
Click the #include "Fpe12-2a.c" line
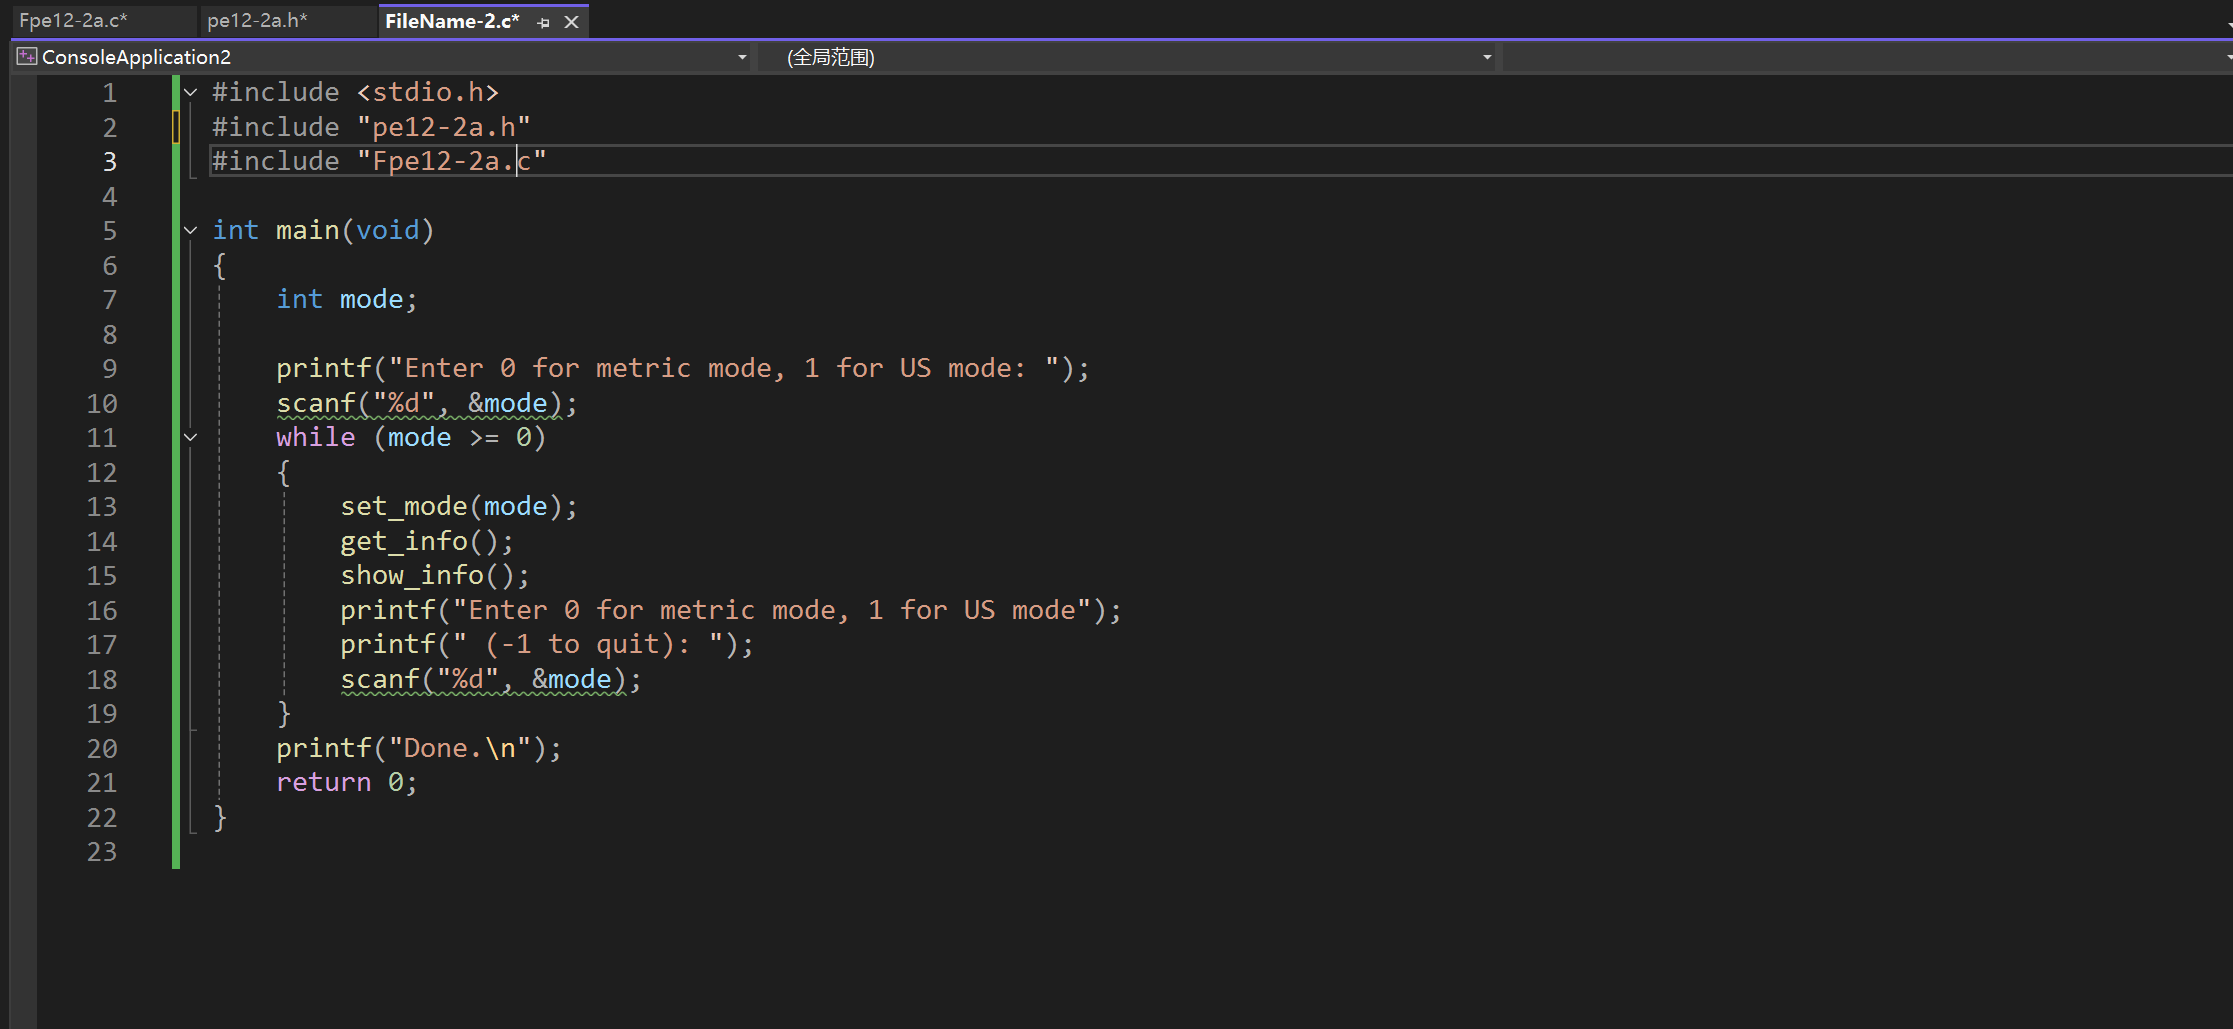point(379,161)
